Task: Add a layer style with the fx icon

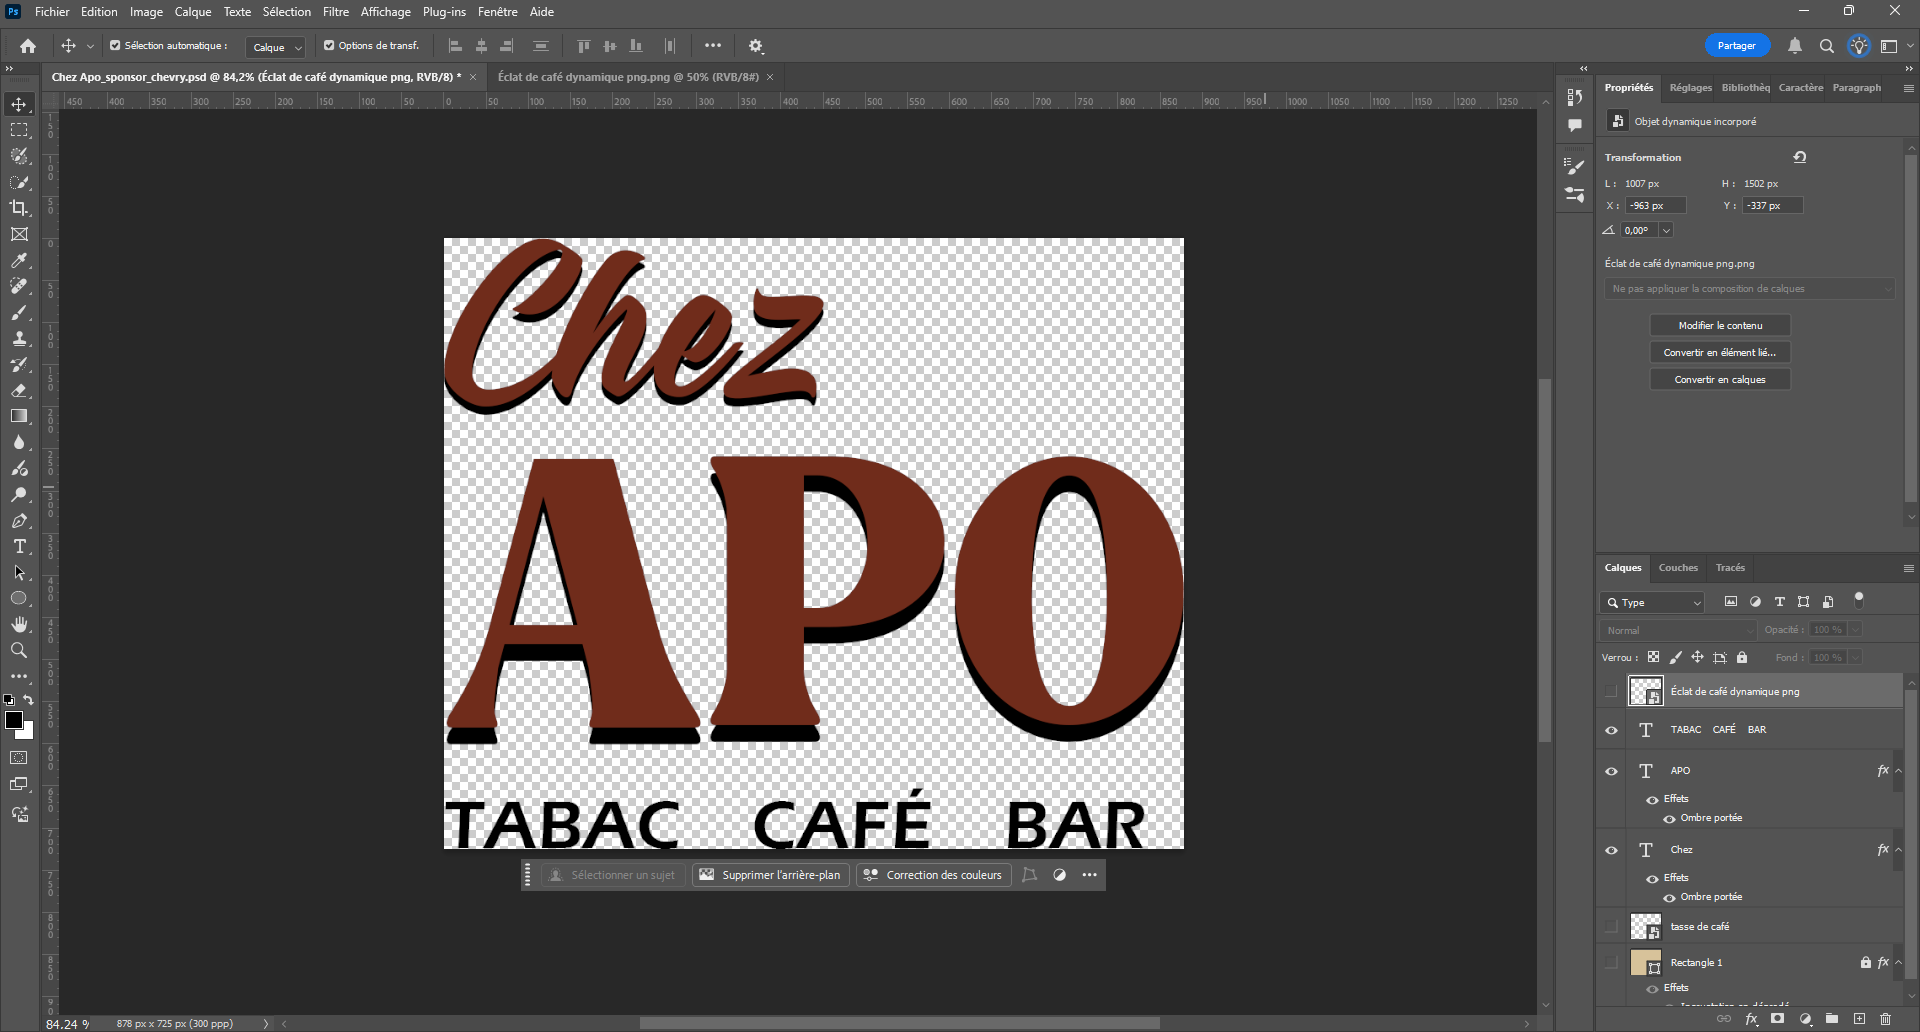Action: 1752,1019
